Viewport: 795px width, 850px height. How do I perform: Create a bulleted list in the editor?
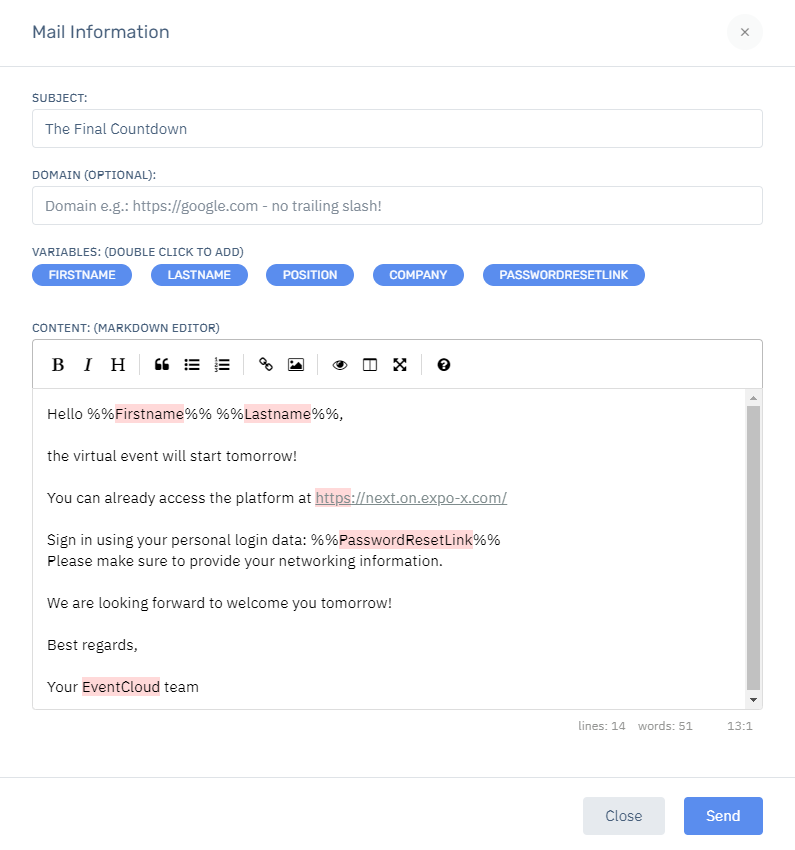point(192,365)
